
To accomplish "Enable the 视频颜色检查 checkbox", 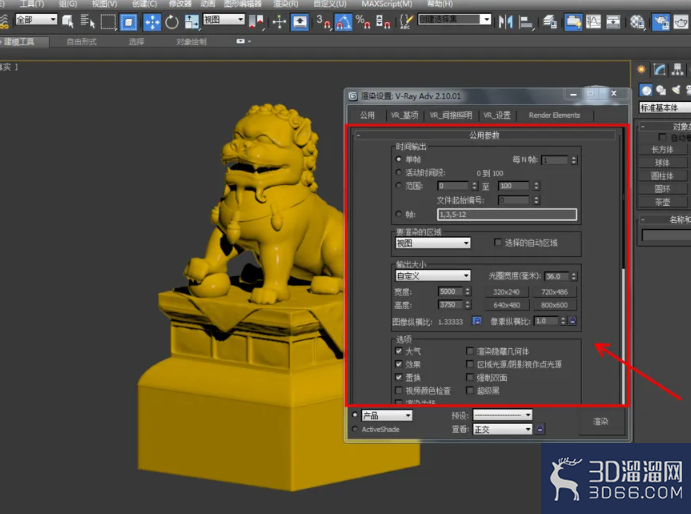I will (x=399, y=391).
